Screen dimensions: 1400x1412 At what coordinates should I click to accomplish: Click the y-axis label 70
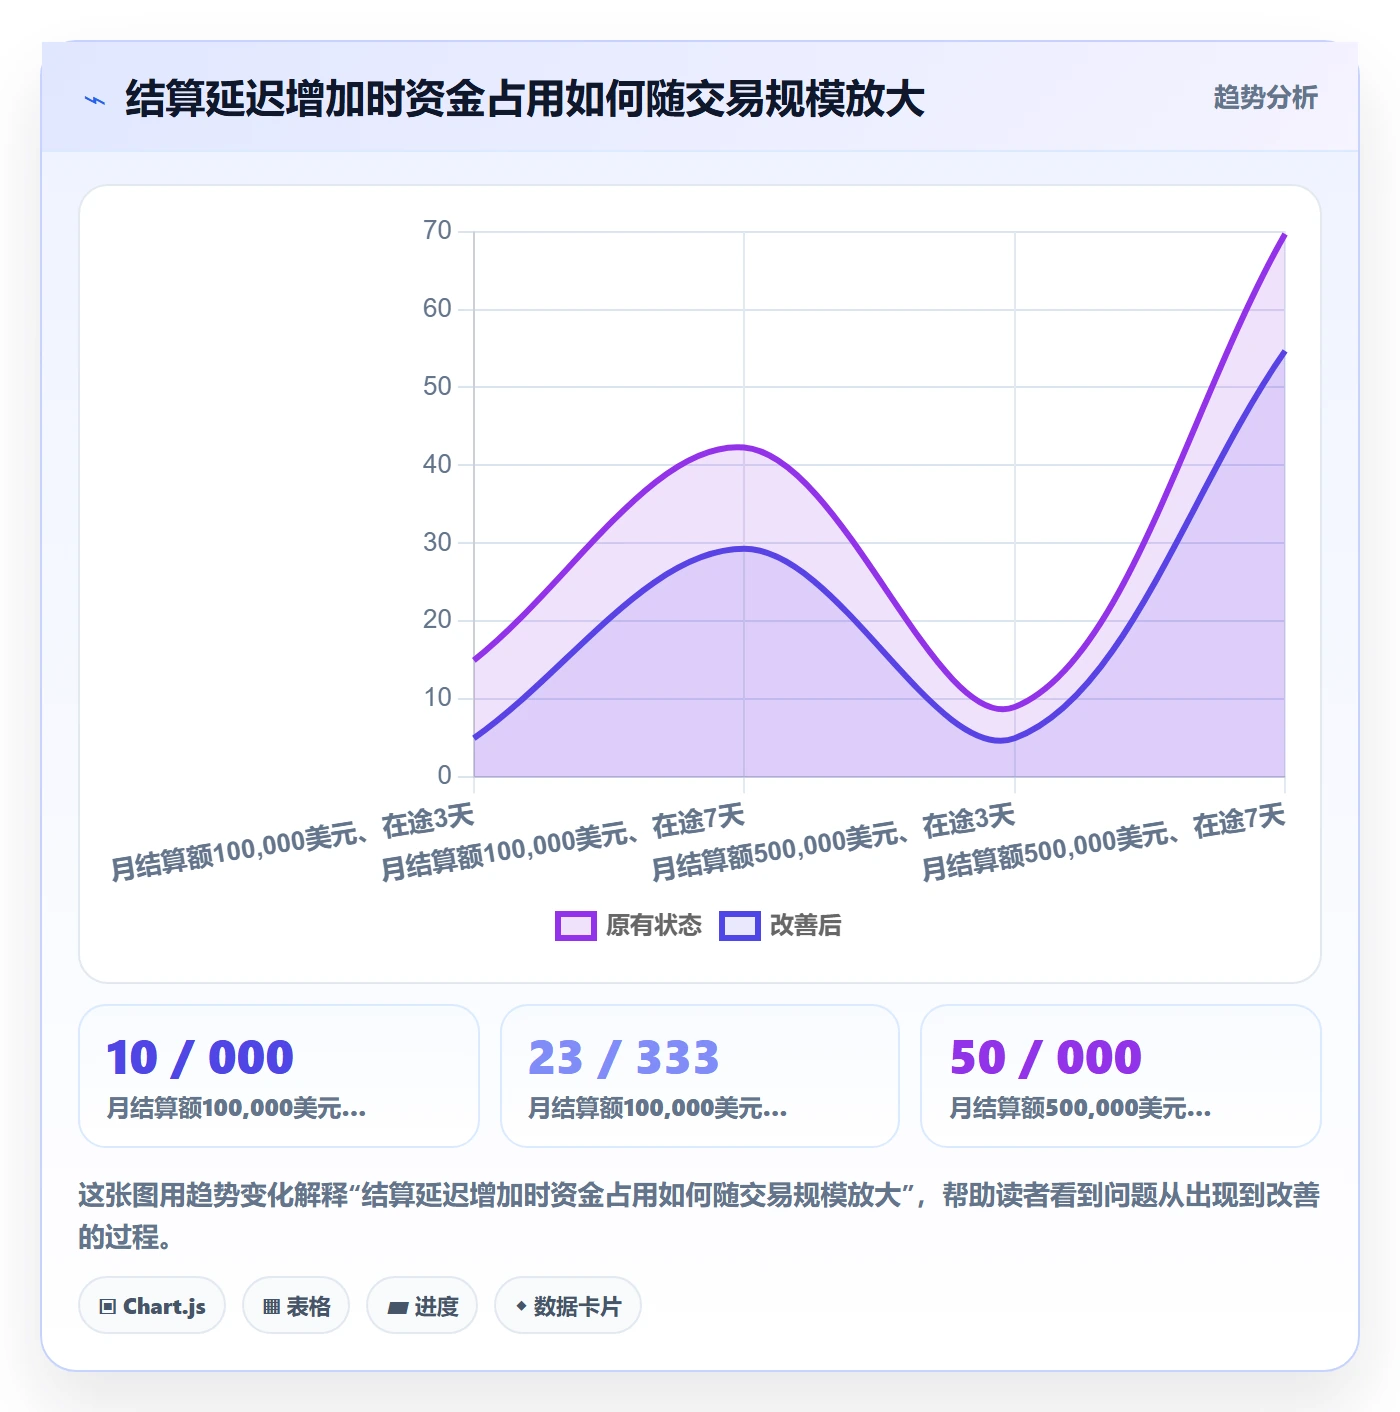tap(437, 231)
